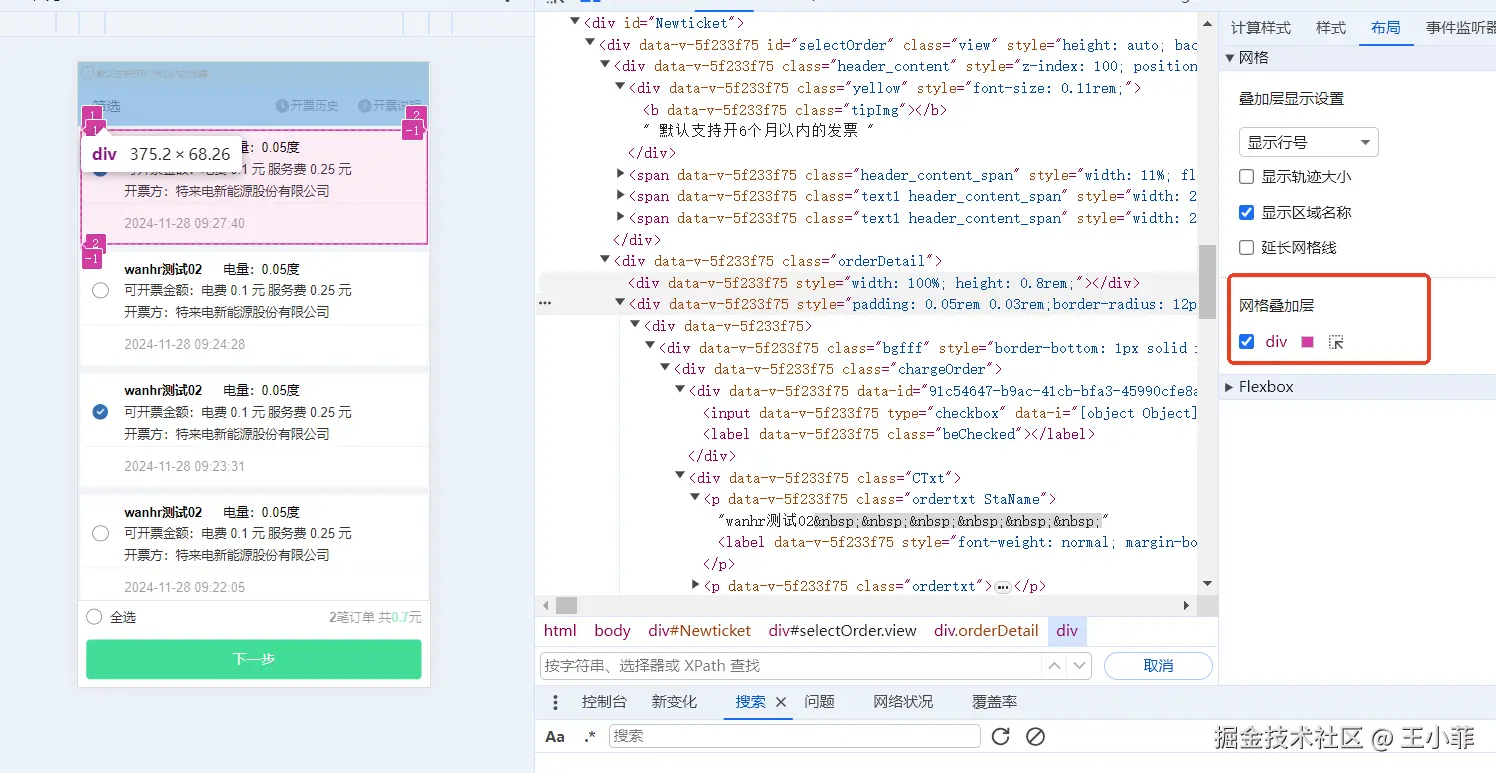Select the label class="beChecked" DOM row
The height and width of the screenshot is (773, 1496).
(x=899, y=435)
